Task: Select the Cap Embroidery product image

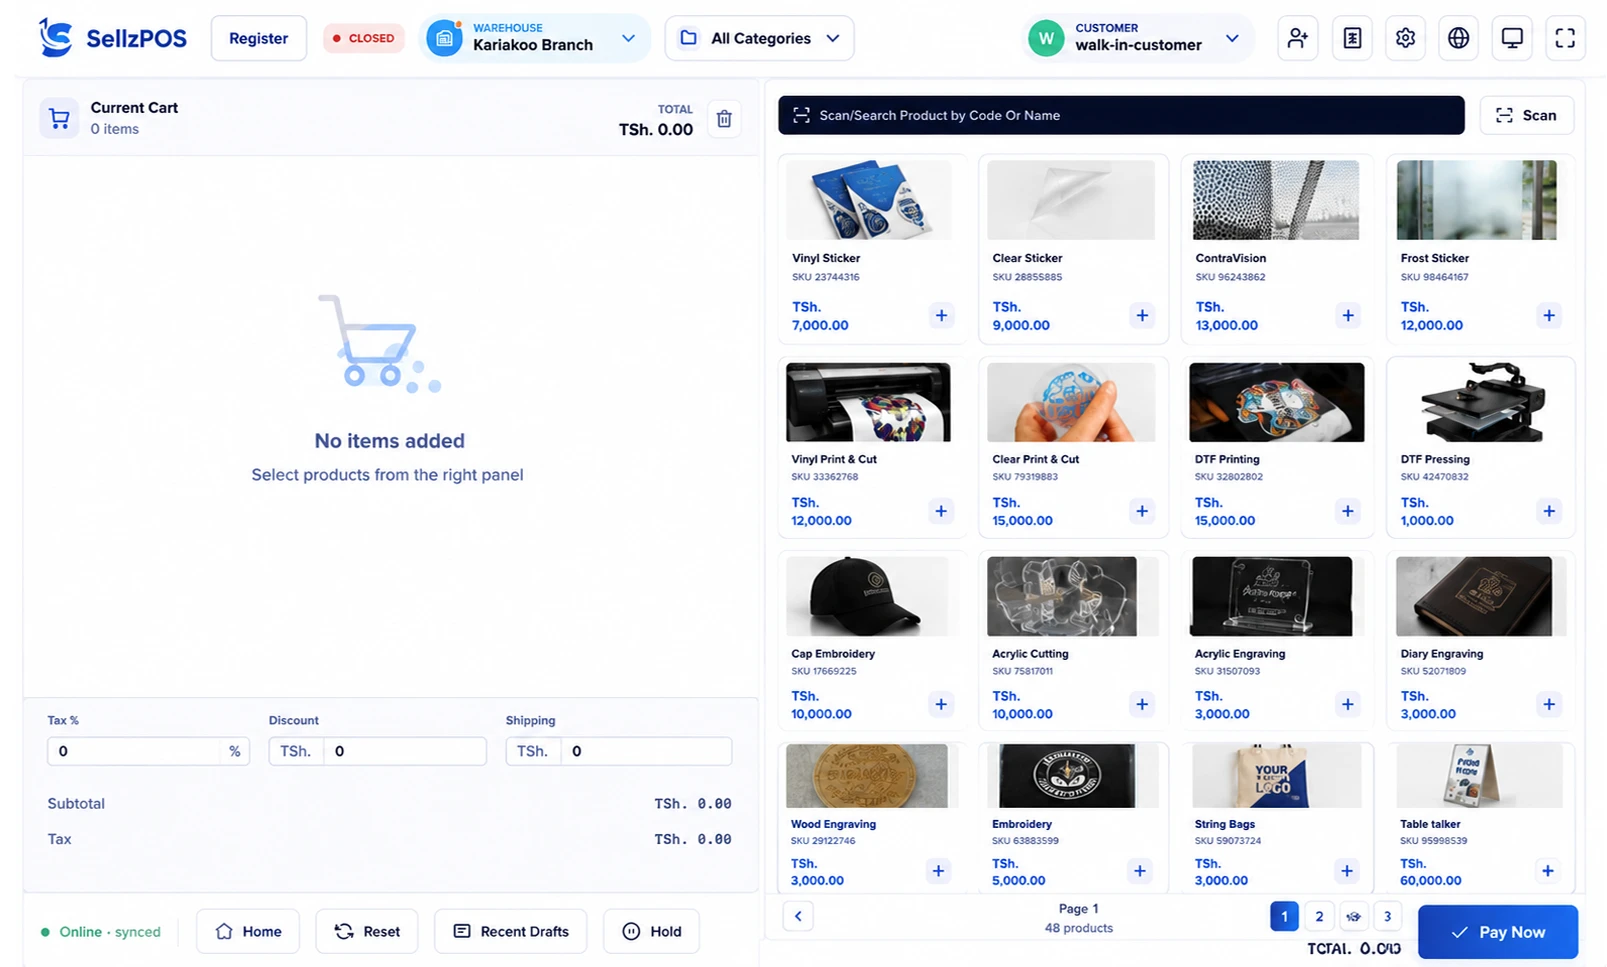Action: 868,596
